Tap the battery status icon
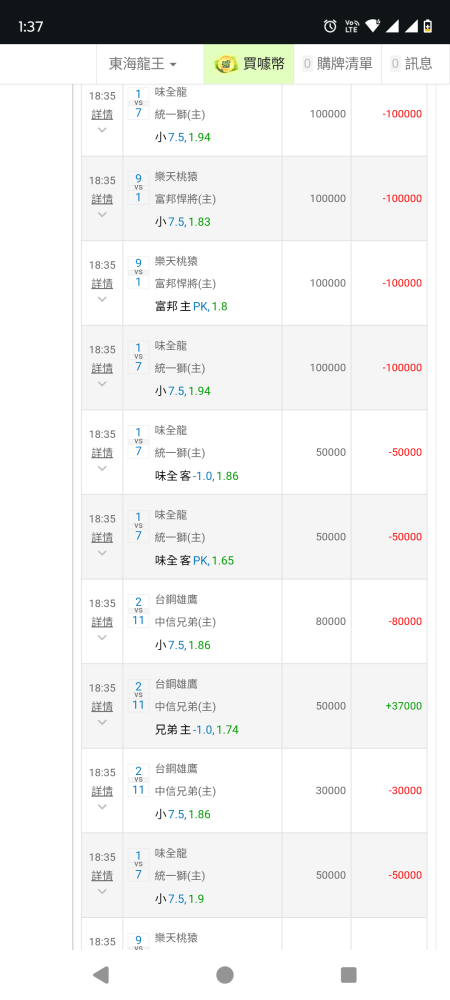450x1000 pixels. pyautogui.click(x=427, y=26)
